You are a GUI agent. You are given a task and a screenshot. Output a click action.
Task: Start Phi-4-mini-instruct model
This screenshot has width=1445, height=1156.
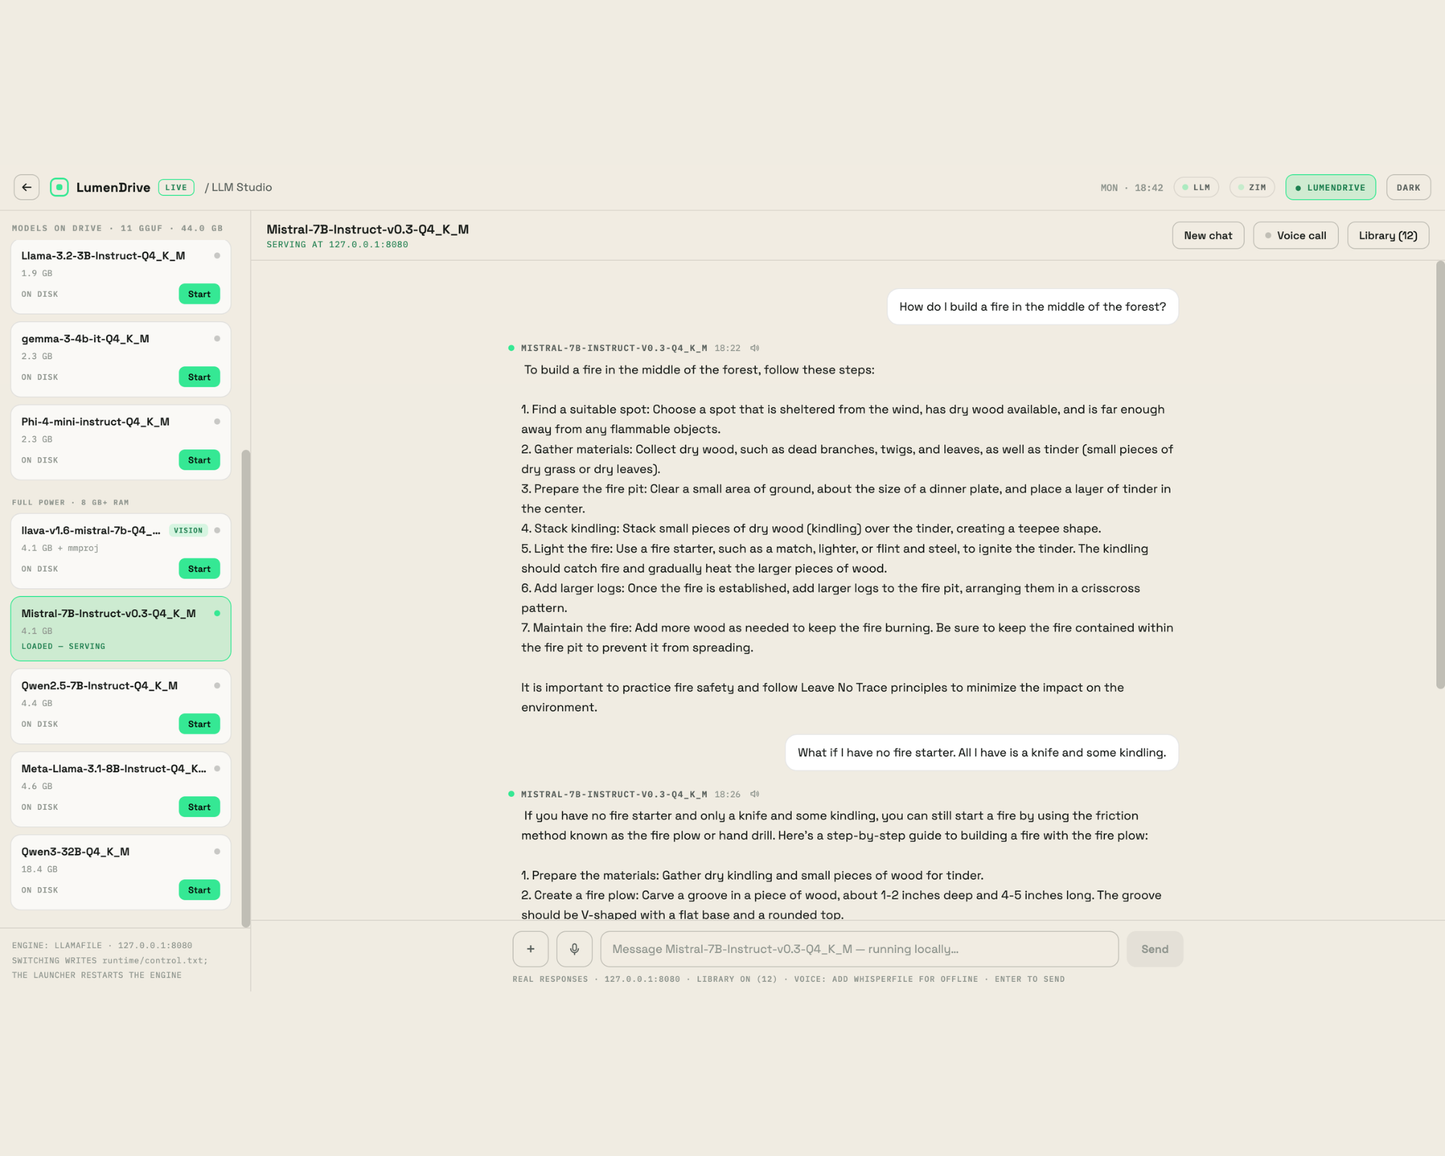(199, 460)
